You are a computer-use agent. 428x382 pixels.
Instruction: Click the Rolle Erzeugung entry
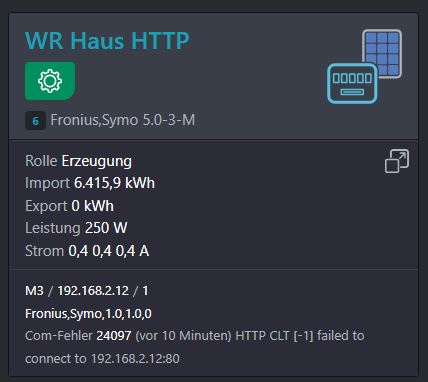pyautogui.click(x=78, y=161)
